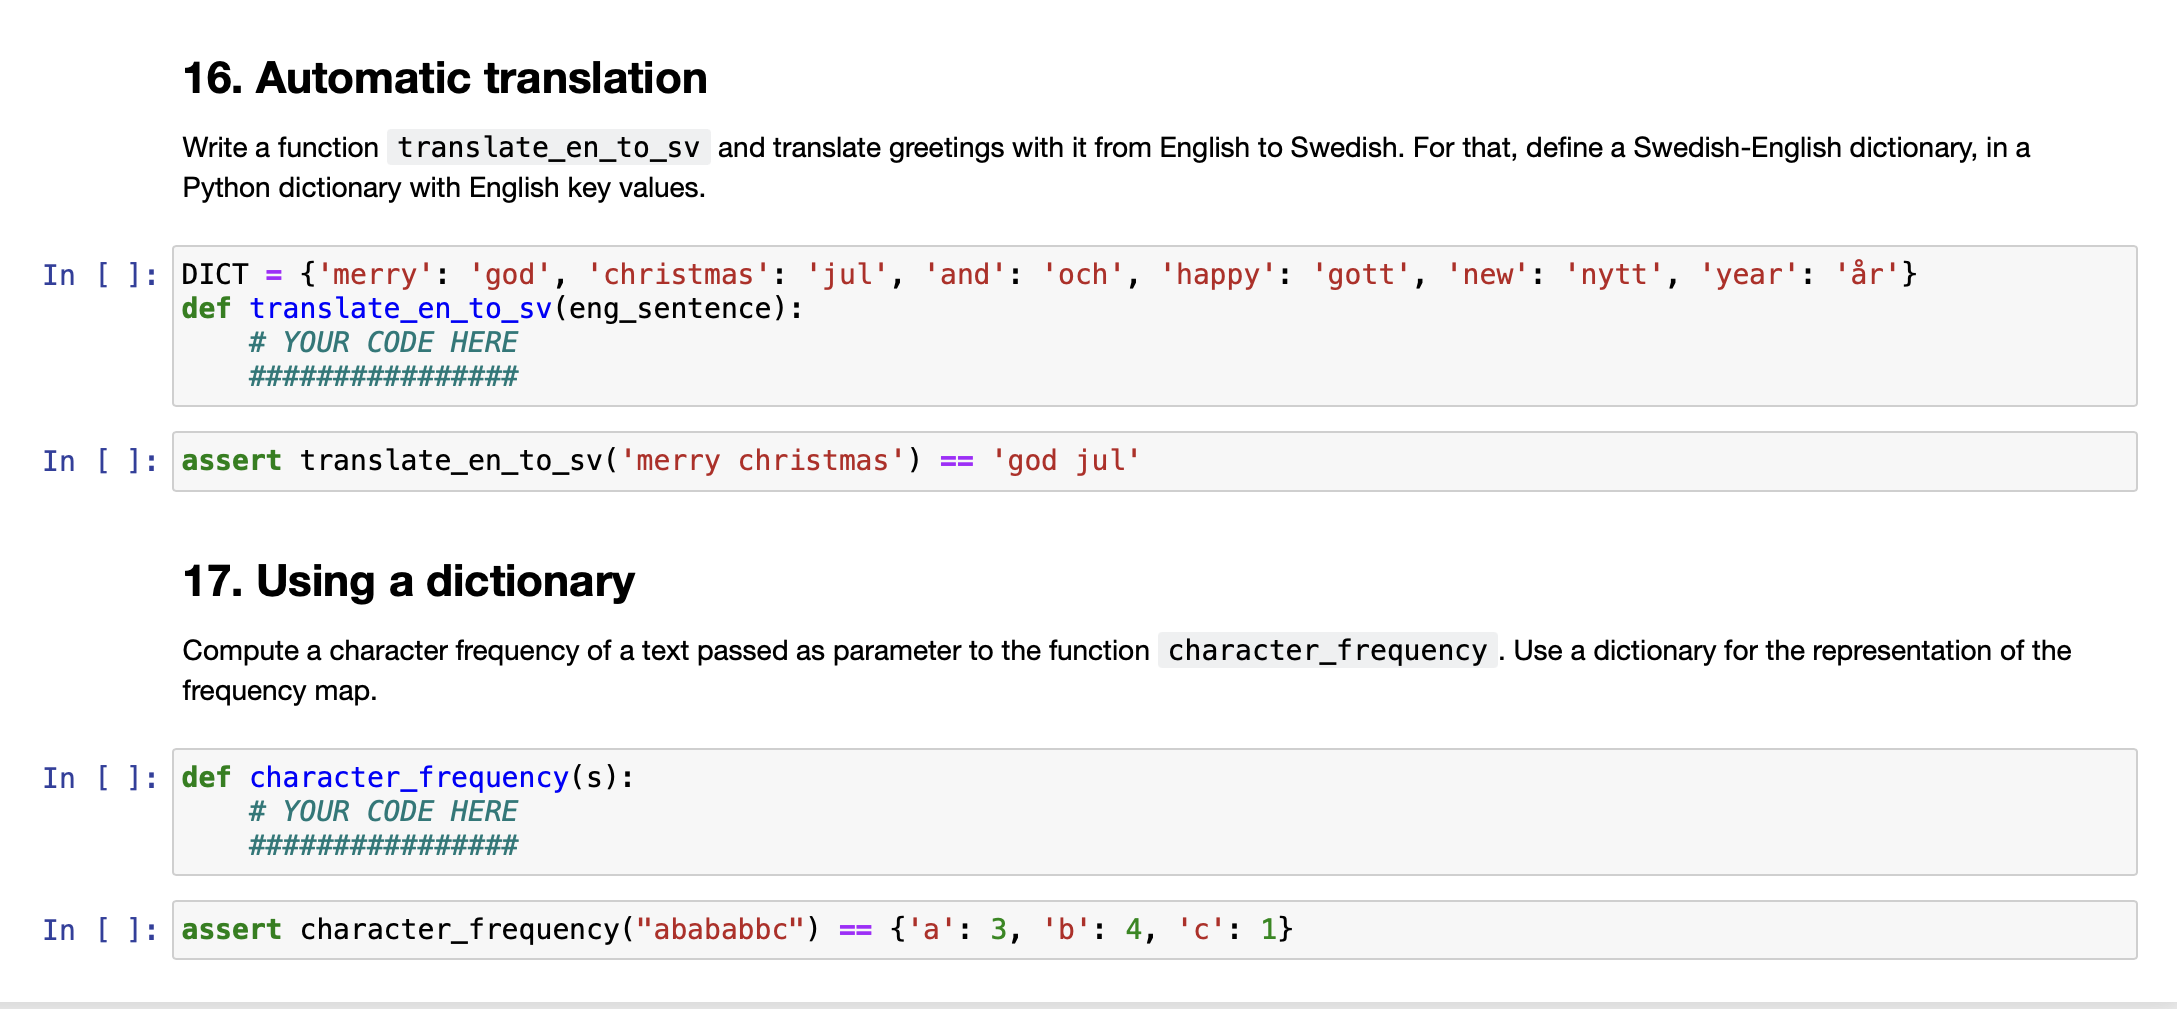Viewport: 2177px width, 1009px height.
Task: Click the 'jul' value in the DICT line
Action: pos(847,275)
